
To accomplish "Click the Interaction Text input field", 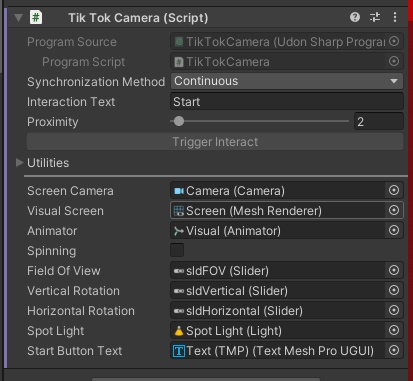I will (287, 101).
